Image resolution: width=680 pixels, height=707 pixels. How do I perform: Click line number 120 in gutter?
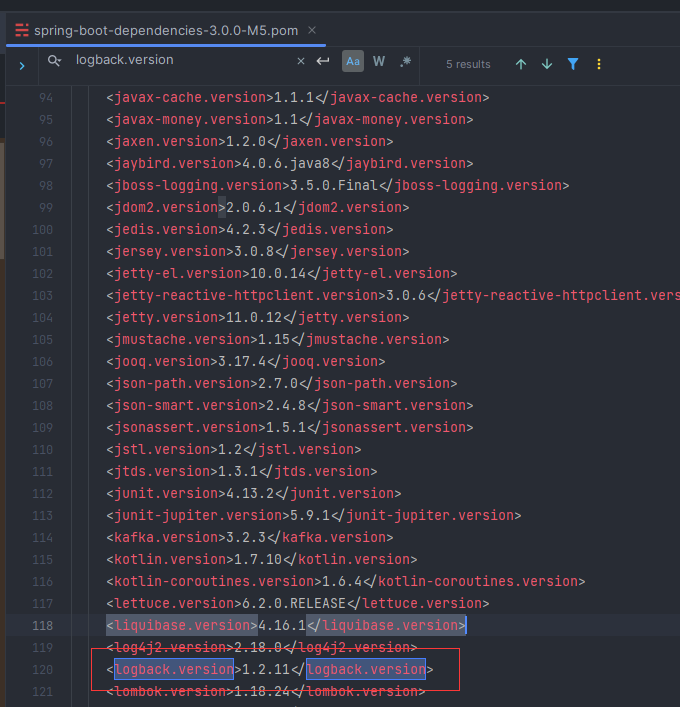42,670
